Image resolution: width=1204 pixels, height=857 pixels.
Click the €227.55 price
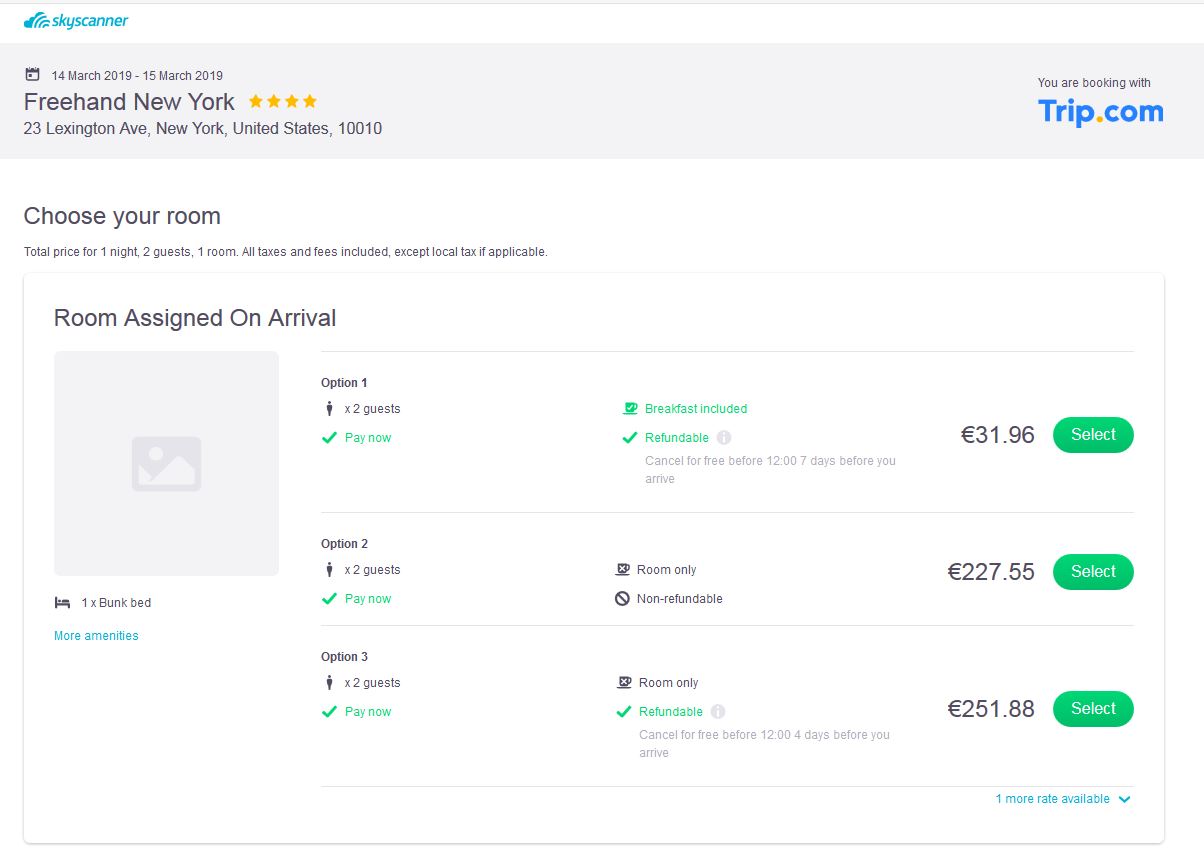pos(991,572)
